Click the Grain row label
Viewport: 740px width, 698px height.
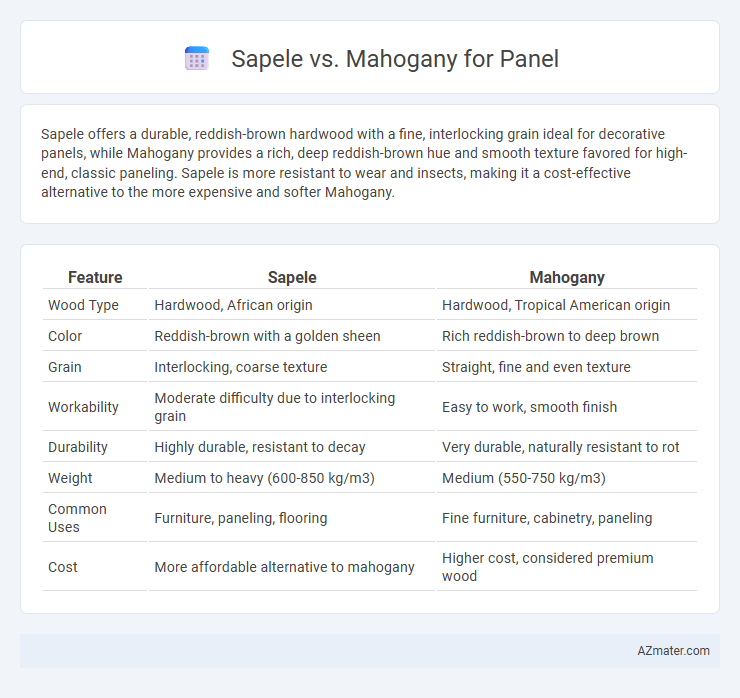65,367
